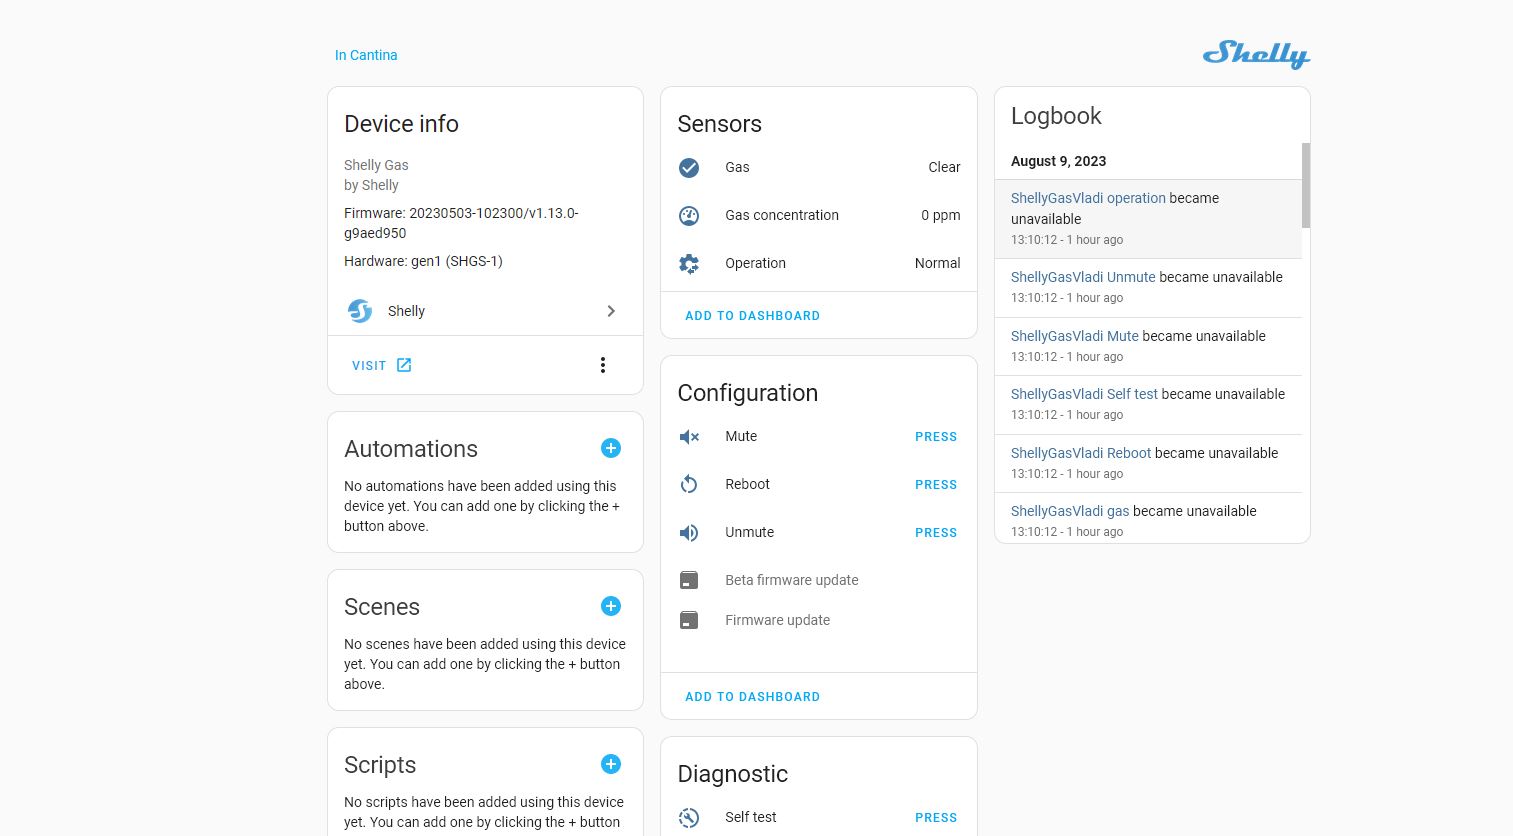
Task: Click the Mute muted-speaker icon
Action: pos(689,436)
